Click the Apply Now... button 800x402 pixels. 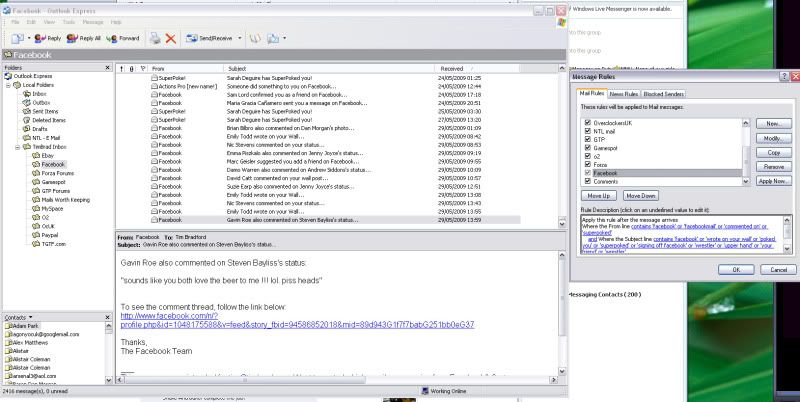(x=773, y=181)
